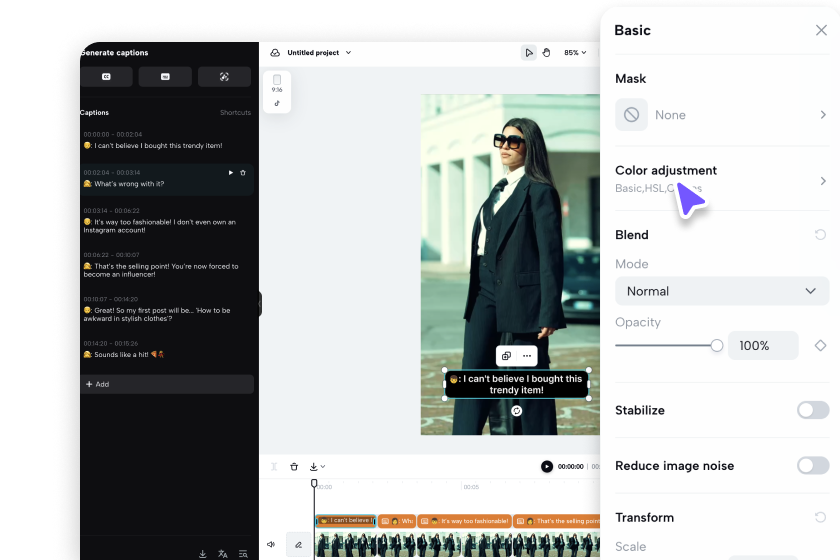Close the Basic panel
Viewport: 840px width, 560px height.
[x=821, y=30]
